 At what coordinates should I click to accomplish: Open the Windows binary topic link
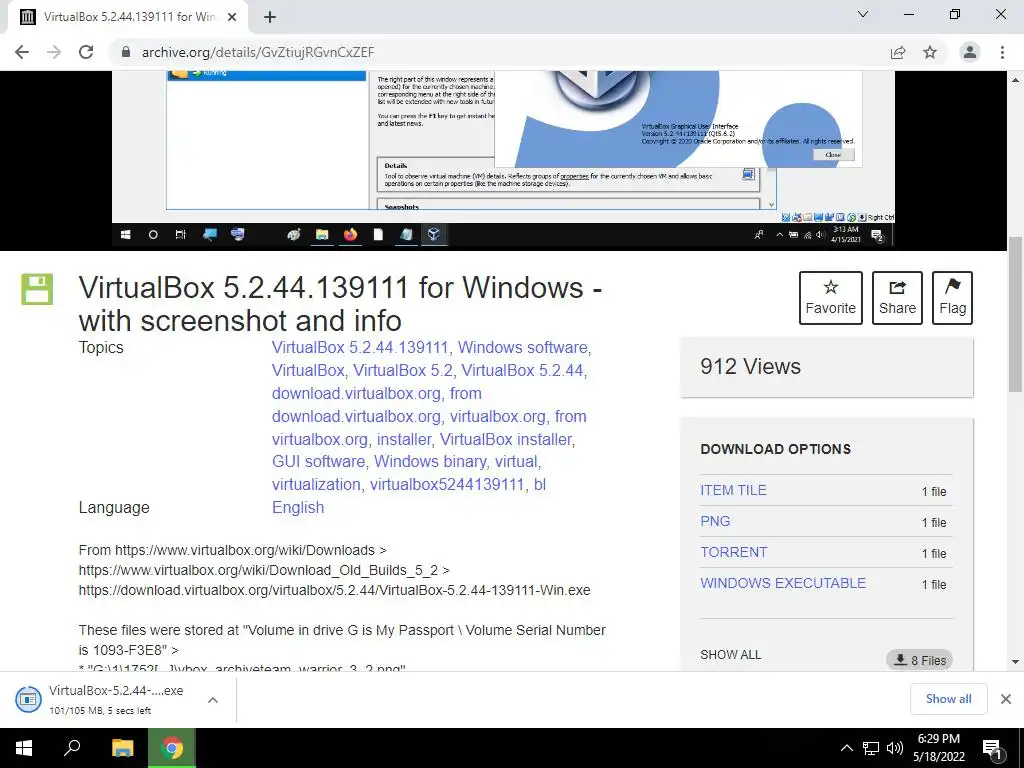click(x=430, y=462)
